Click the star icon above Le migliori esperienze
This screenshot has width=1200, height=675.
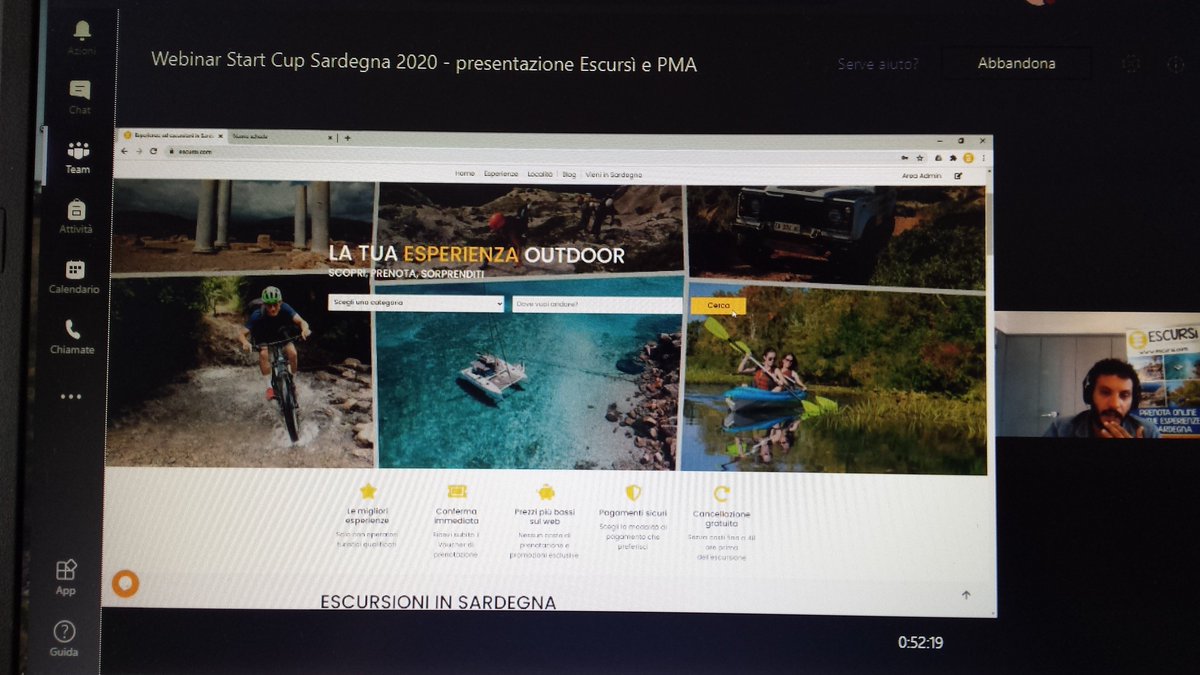pyautogui.click(x=368, y=491)
